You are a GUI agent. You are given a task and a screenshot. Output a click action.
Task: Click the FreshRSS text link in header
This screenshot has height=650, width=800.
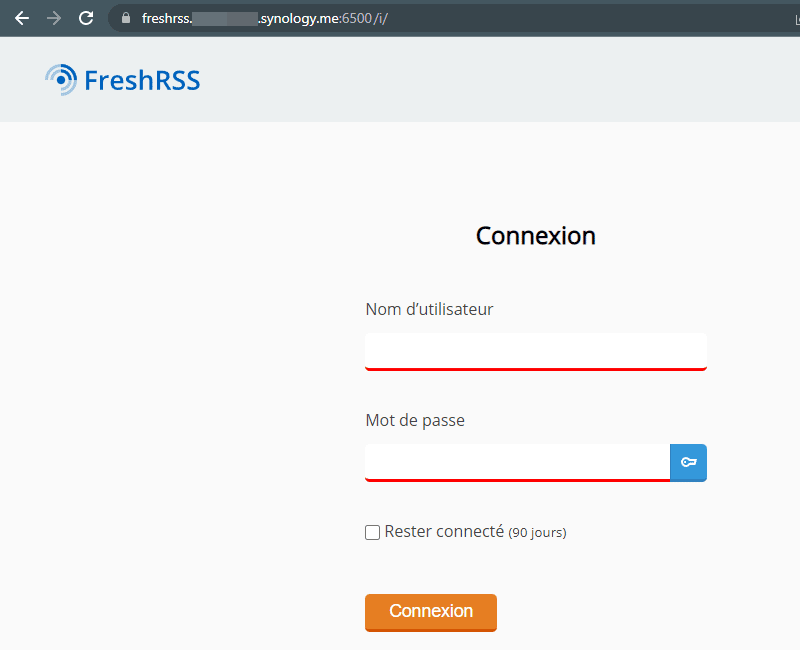(x=143, y=80)
